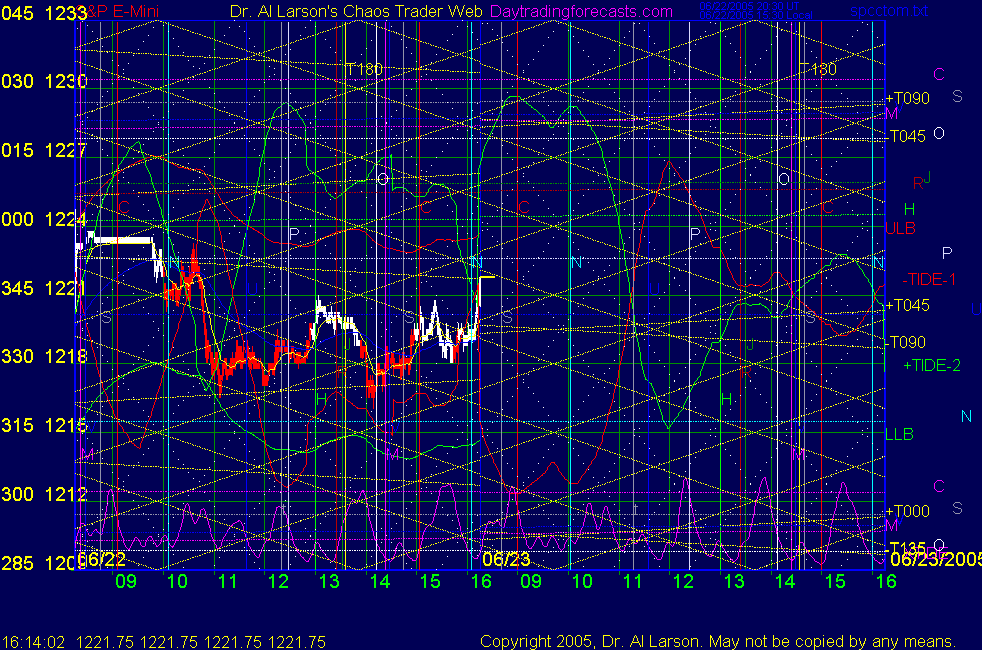The height and width of the screenshot is (650, 982).
Task: Pick the "015 1227" price axis label
Action: pyautogui.click(x=44, y=150)
